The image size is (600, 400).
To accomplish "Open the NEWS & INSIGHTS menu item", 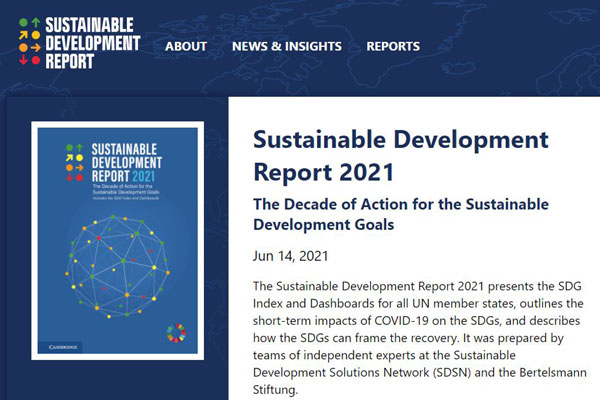I will (x=287, y=46).
